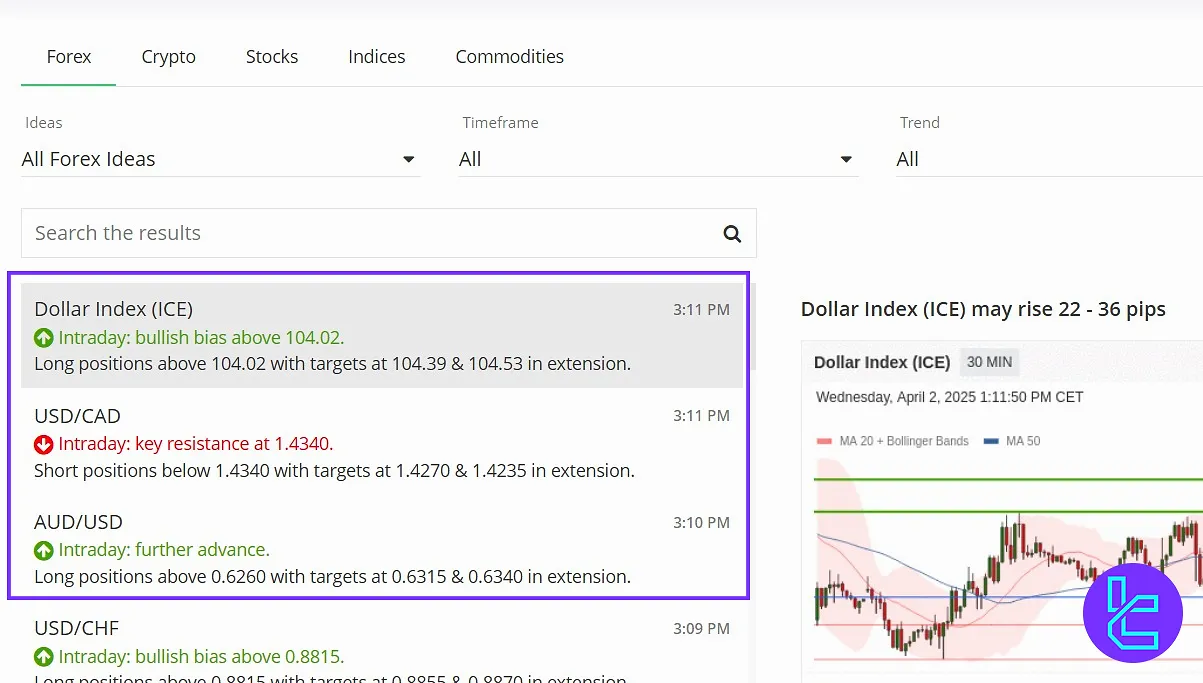Image resolution: width=1203 pixels, height=683 pixels.
Task: Click MA 20 + Bollinger Bands legend swatch
Action: pos(824,441)
